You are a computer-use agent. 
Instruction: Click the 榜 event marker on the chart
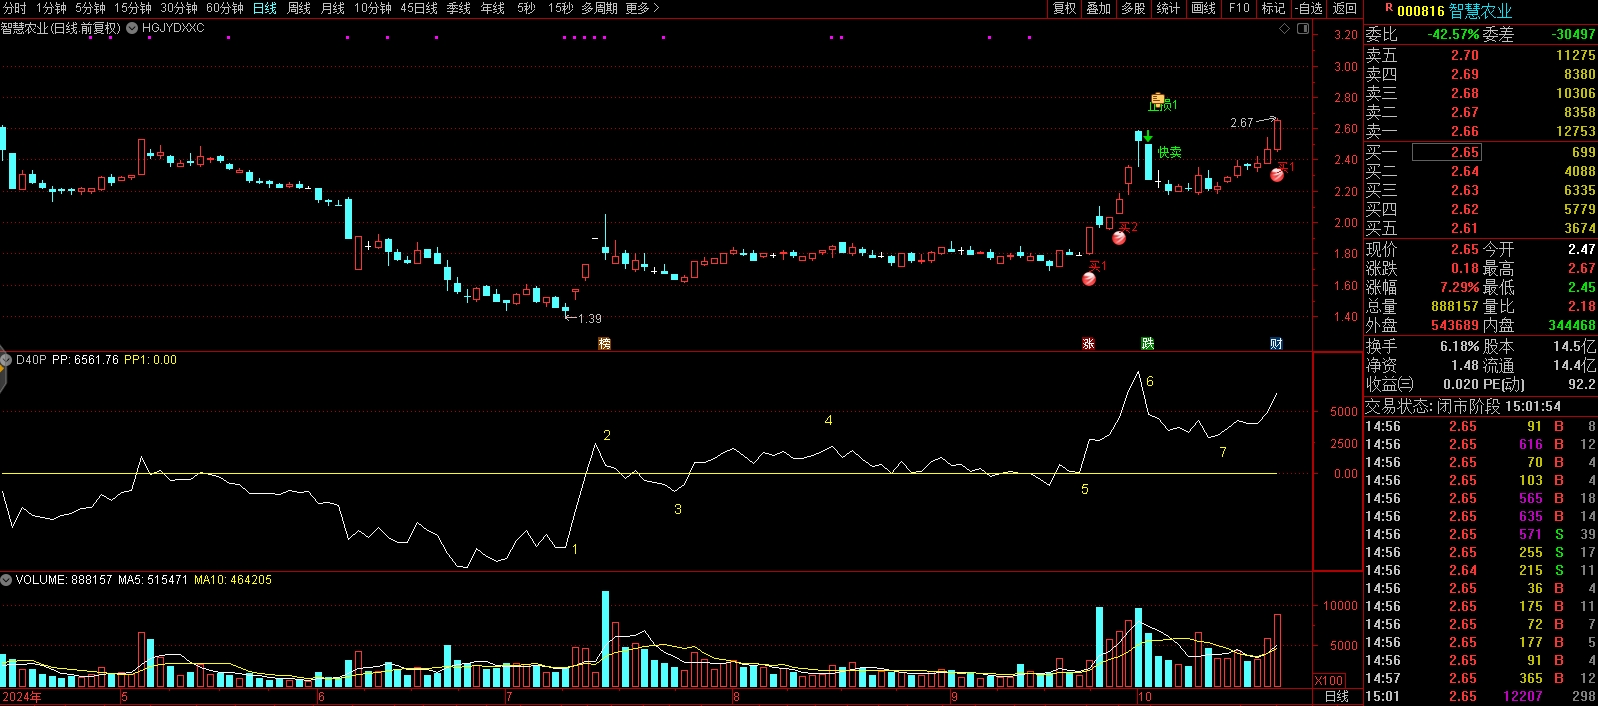(604, 343)
